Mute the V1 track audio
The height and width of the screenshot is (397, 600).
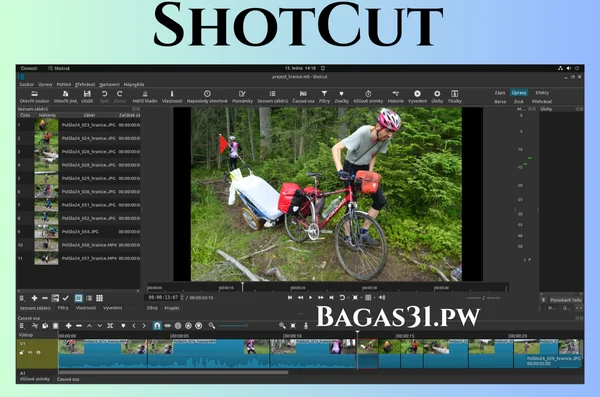(30, 353)
